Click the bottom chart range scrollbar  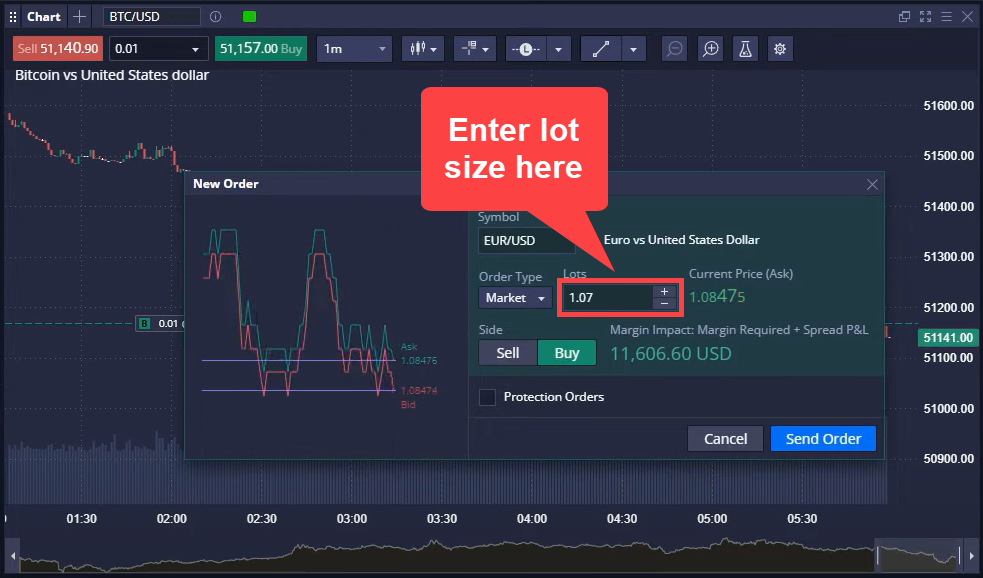point(490,555)
